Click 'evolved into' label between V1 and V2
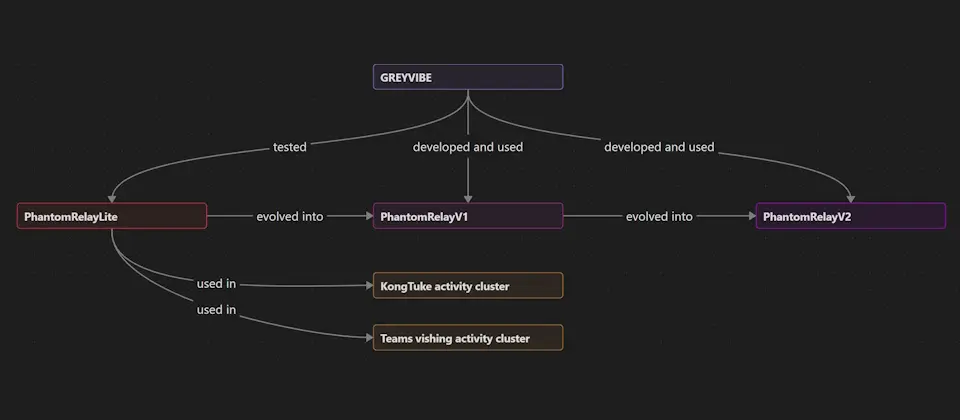Viewport: 960px width, 420px height. [659, 216]
